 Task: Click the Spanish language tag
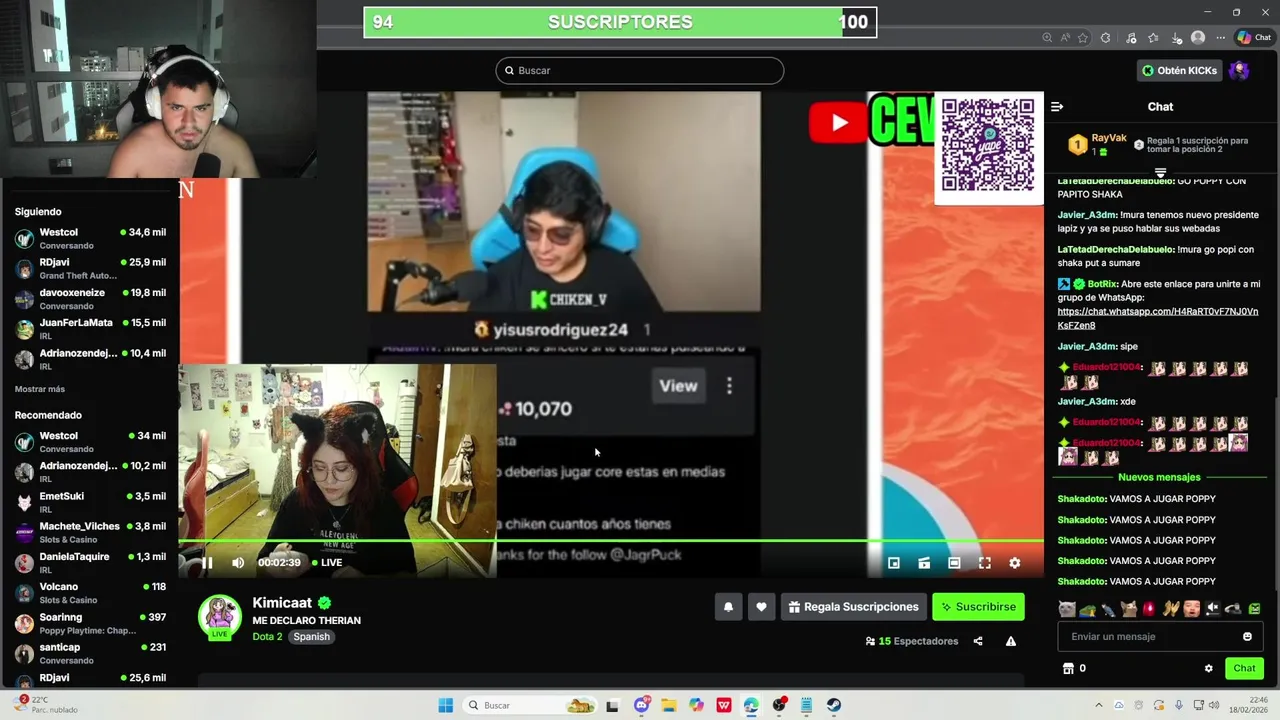(x=311, y=637)
